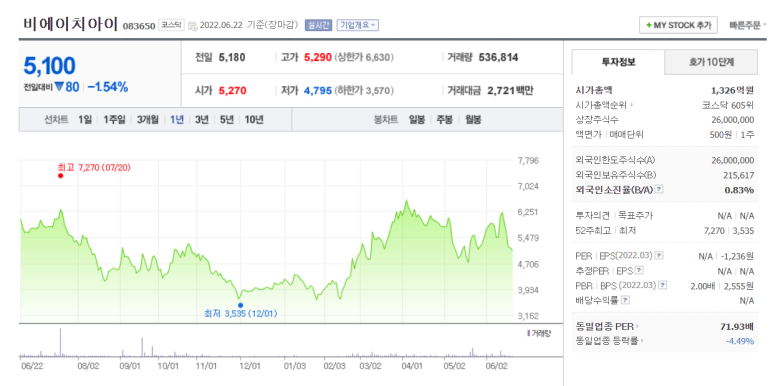Screen dimensions: 773x386
Task: Click 저가 value 4,795
Action: click(318, 91)
